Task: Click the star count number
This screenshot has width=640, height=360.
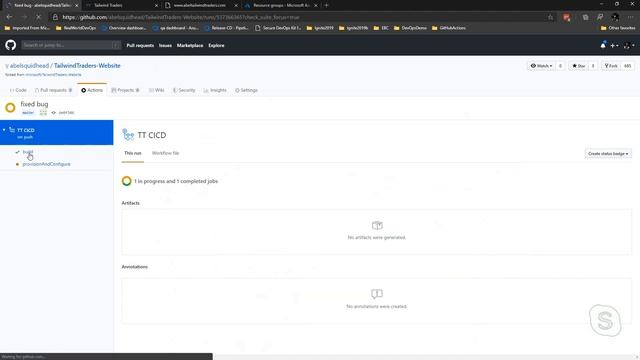Action: click(593, 66)
